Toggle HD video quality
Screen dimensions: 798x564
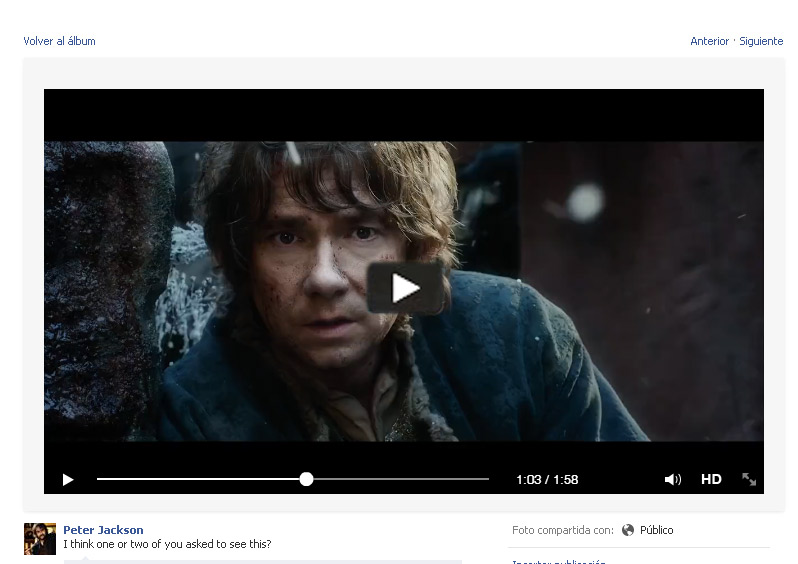[711, 479]
